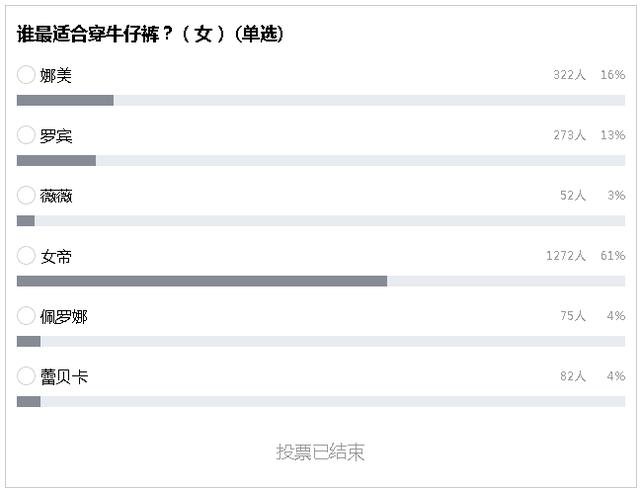Choose the 蕾贝卡 radio option
640x491 pixels.
pyautogui.click(x=26, y=376)
